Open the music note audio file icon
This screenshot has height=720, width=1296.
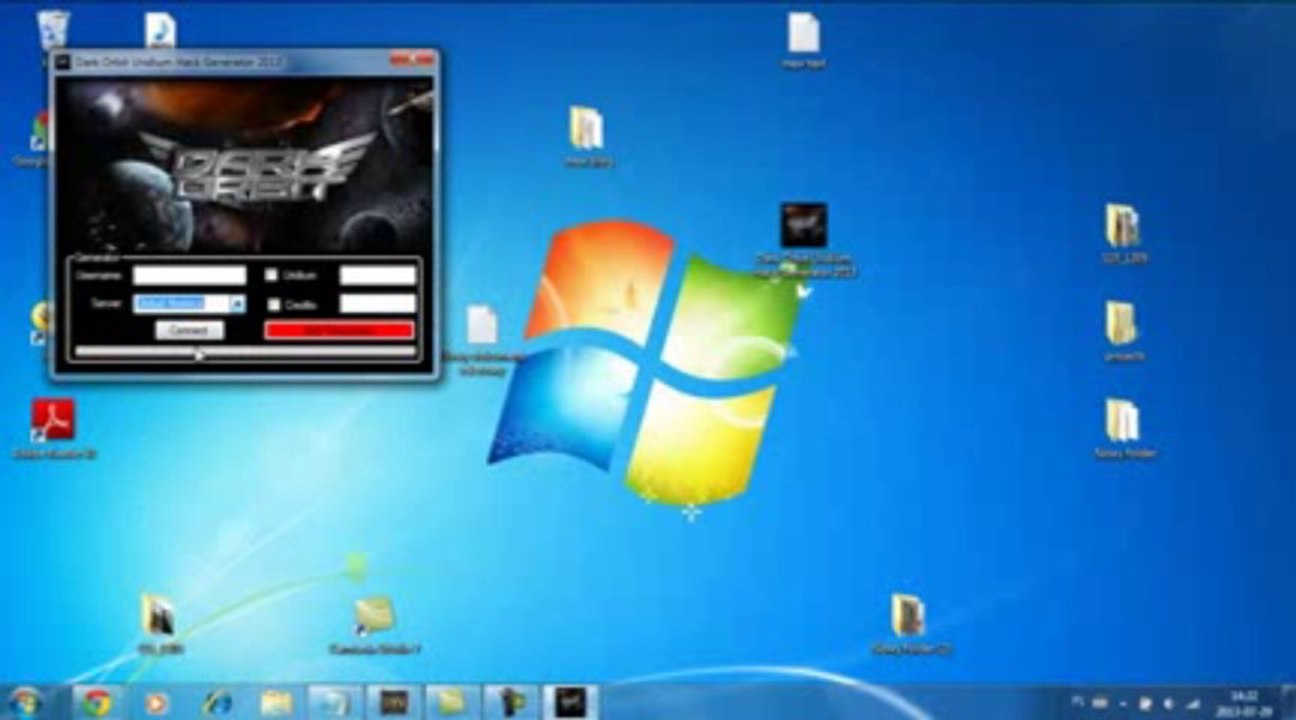tap(160, 30)
